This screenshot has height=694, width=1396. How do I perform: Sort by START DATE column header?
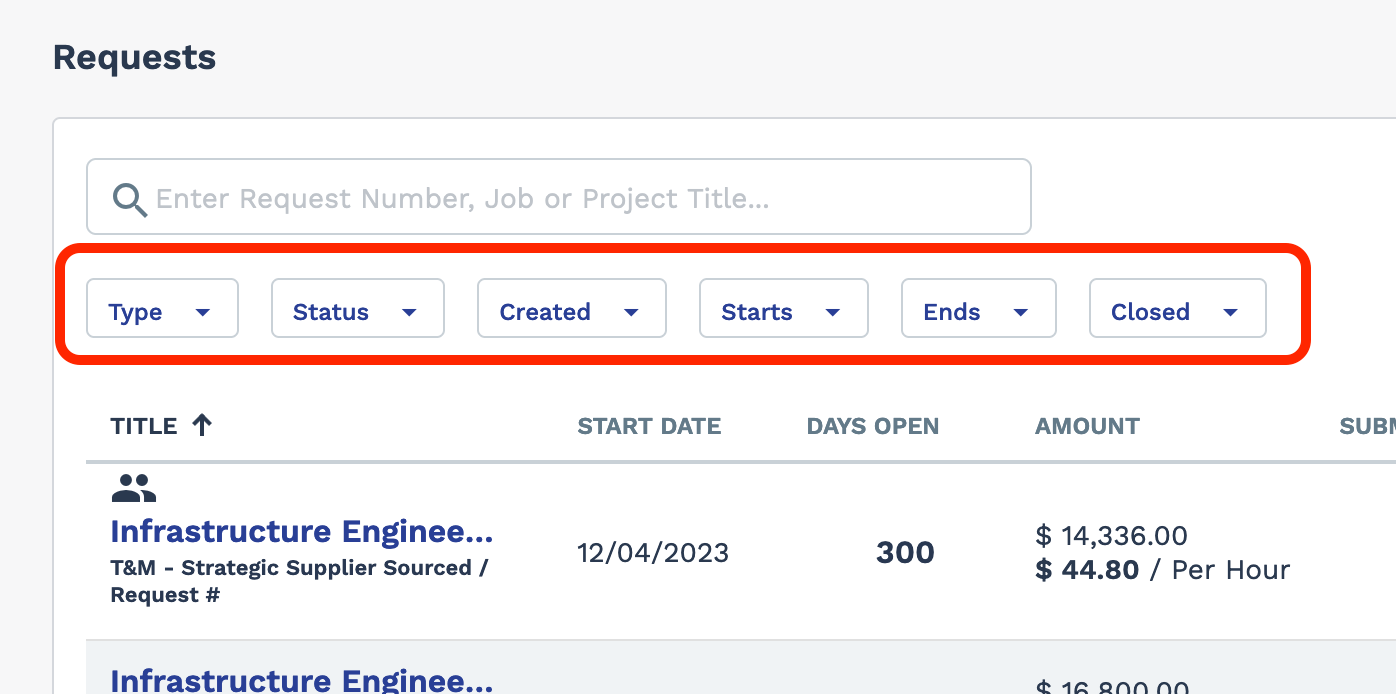pyautogui.click(x=649, y=426)
